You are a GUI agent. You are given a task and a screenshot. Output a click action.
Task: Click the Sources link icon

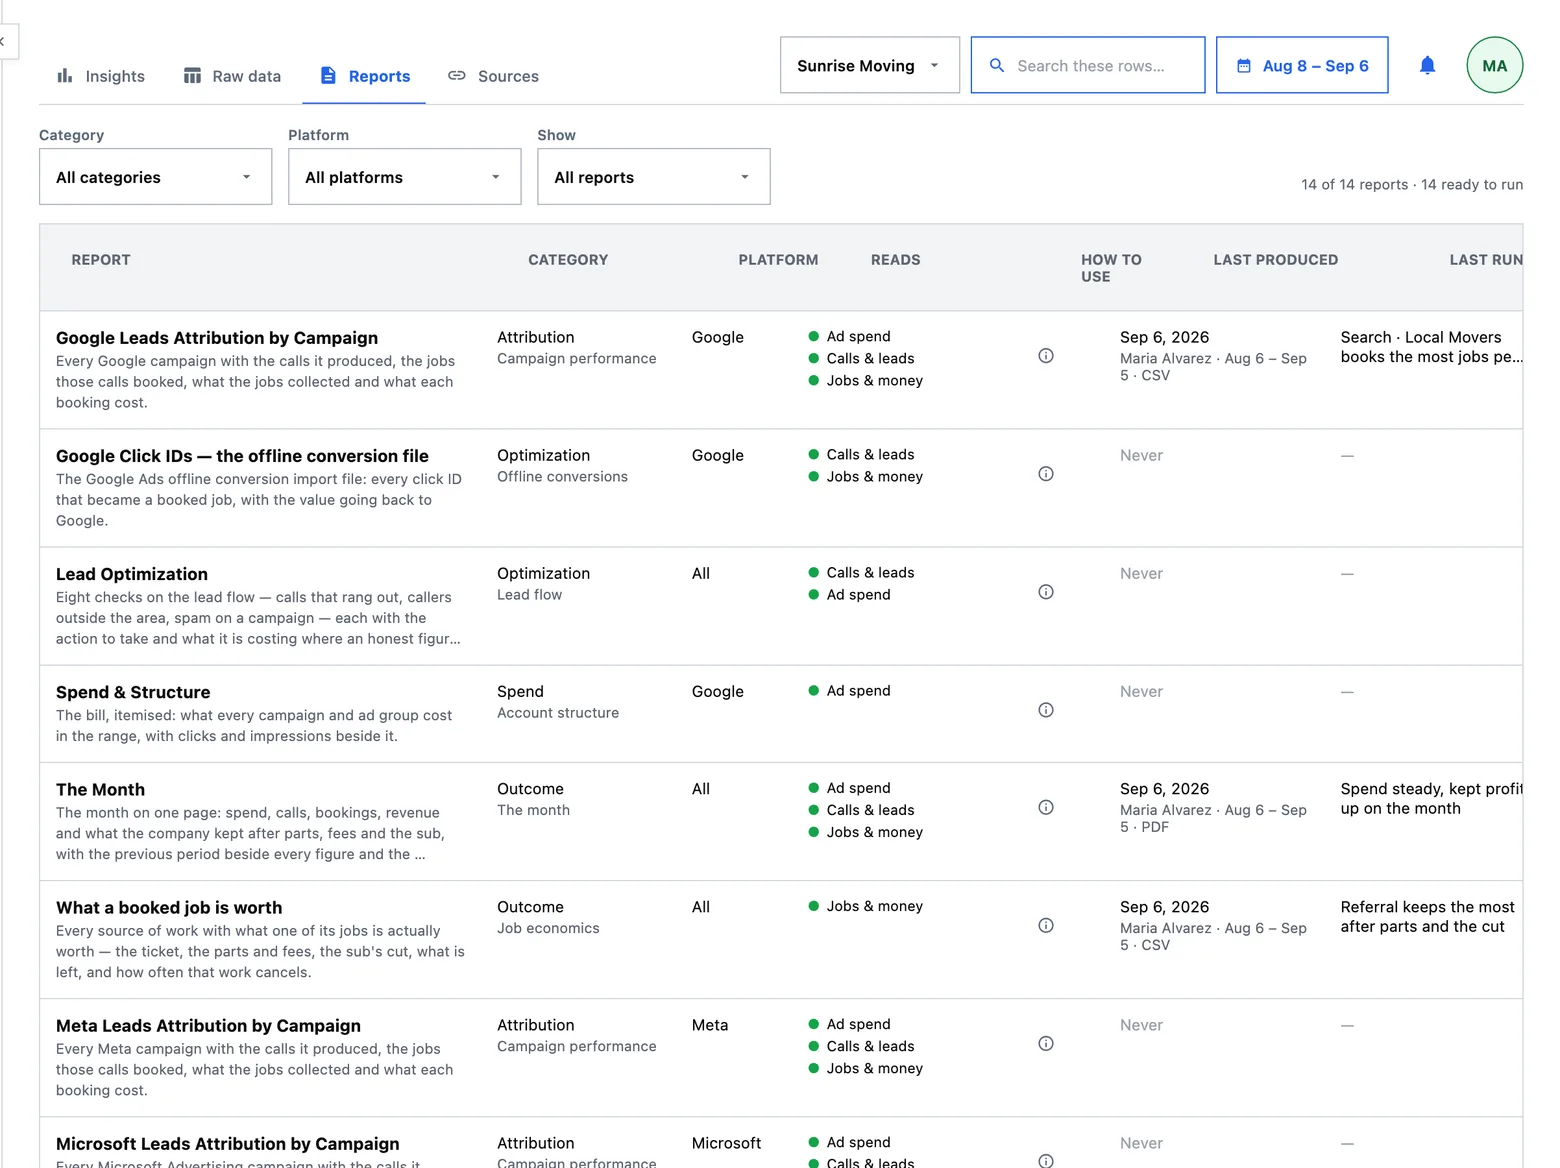457,75
